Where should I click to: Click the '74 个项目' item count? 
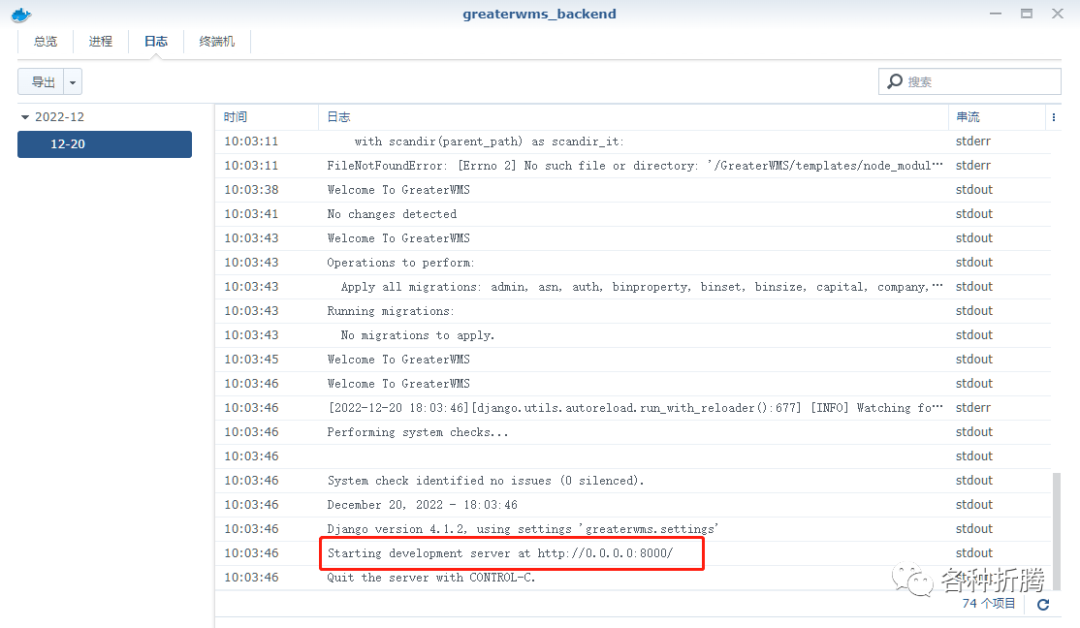tap(988, 603)
